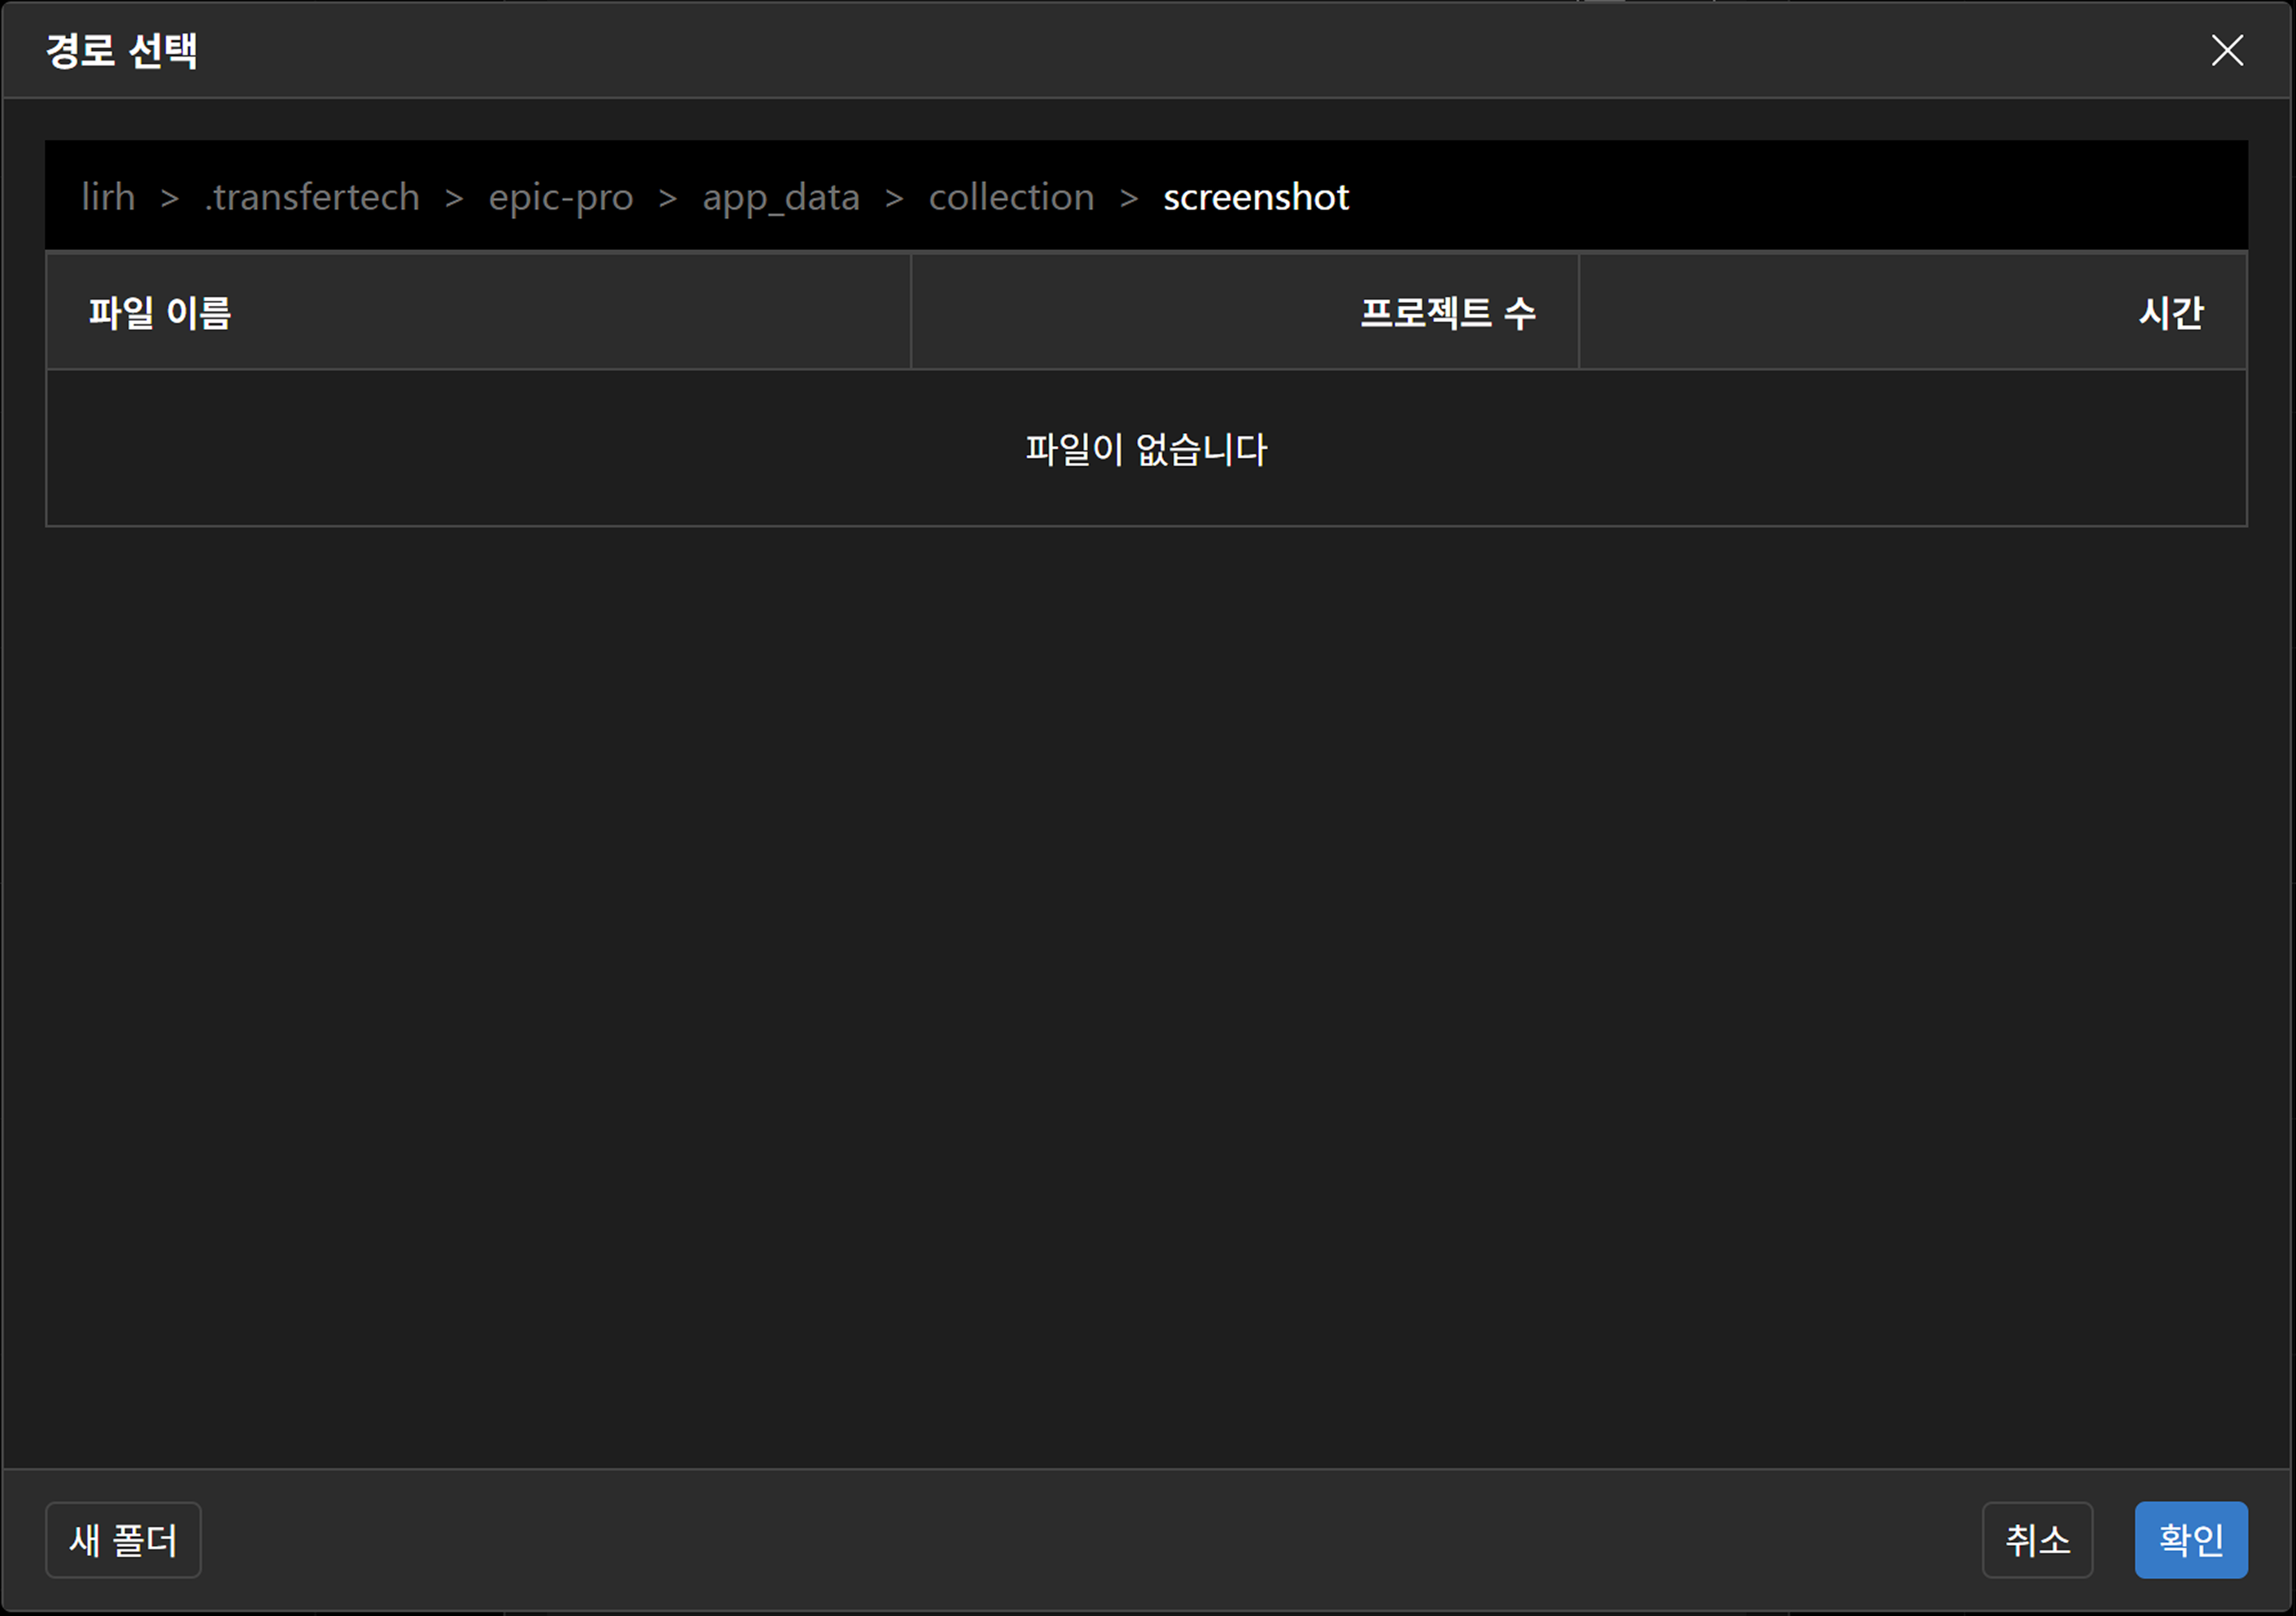Click the 프로젝트 수 column header
2296x1616 pixels.
[1446, 313]
